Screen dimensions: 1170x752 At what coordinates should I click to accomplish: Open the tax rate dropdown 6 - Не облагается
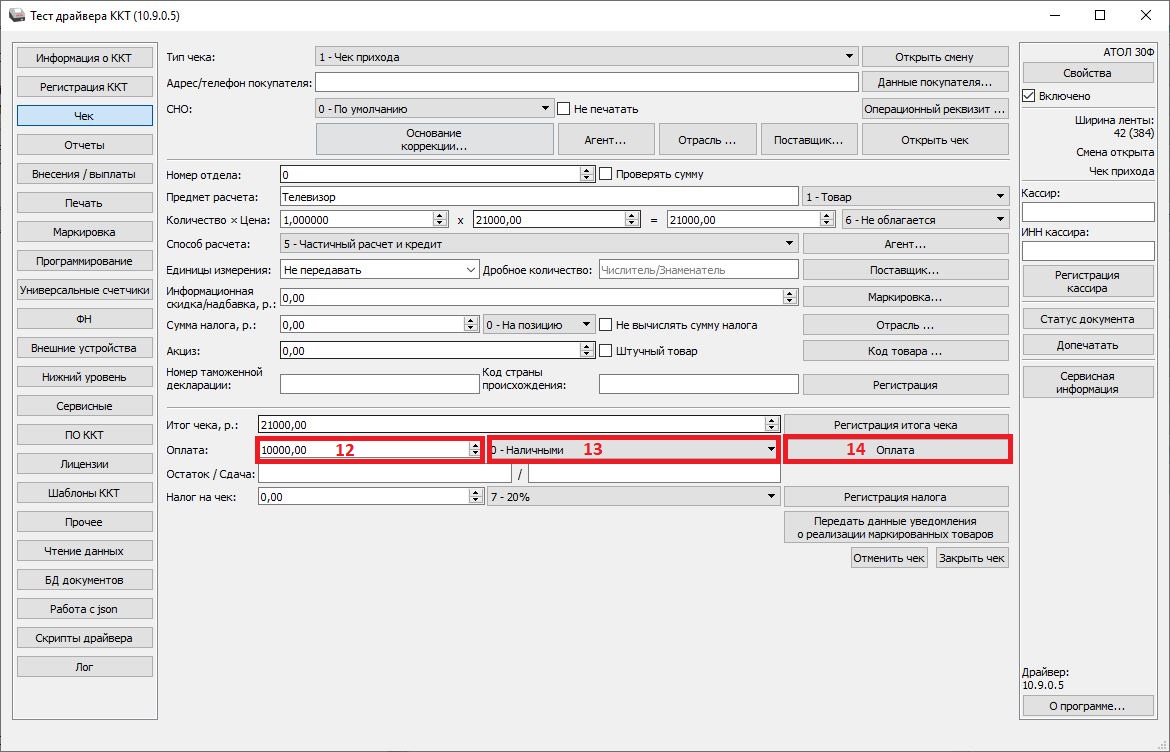(x=925, y=220)
